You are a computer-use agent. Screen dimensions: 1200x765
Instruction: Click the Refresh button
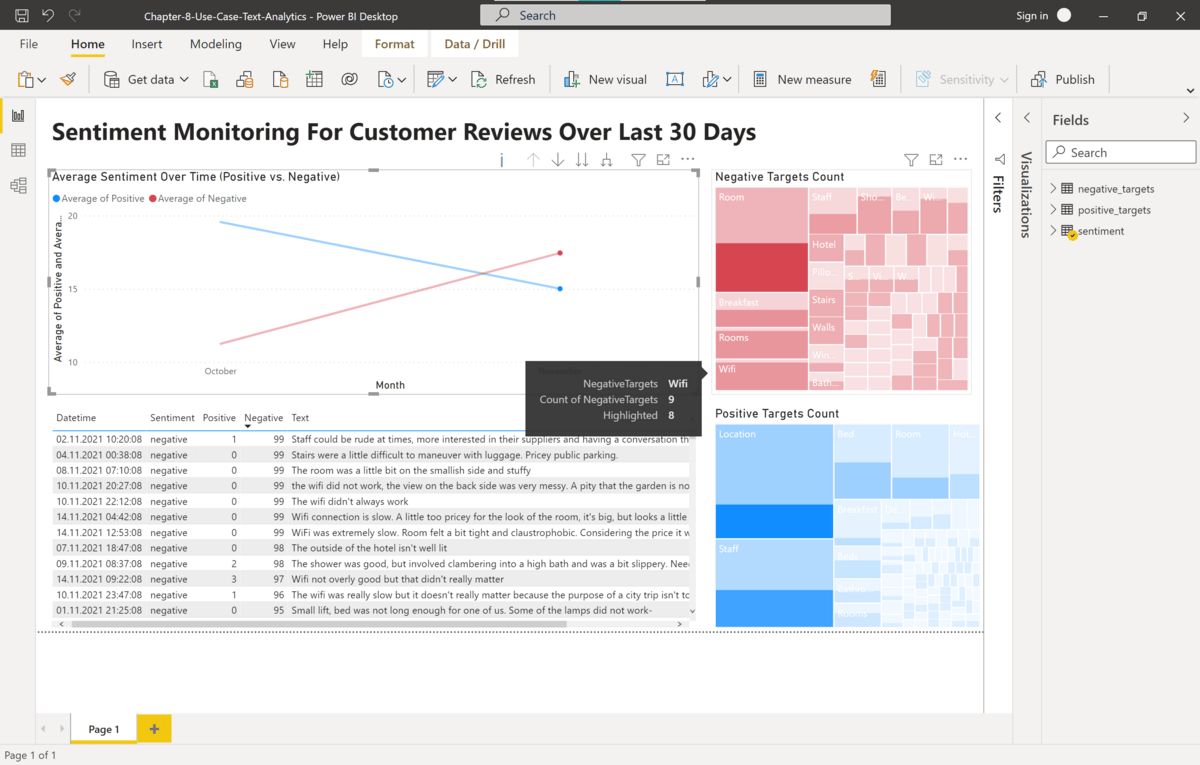(504, 79)
